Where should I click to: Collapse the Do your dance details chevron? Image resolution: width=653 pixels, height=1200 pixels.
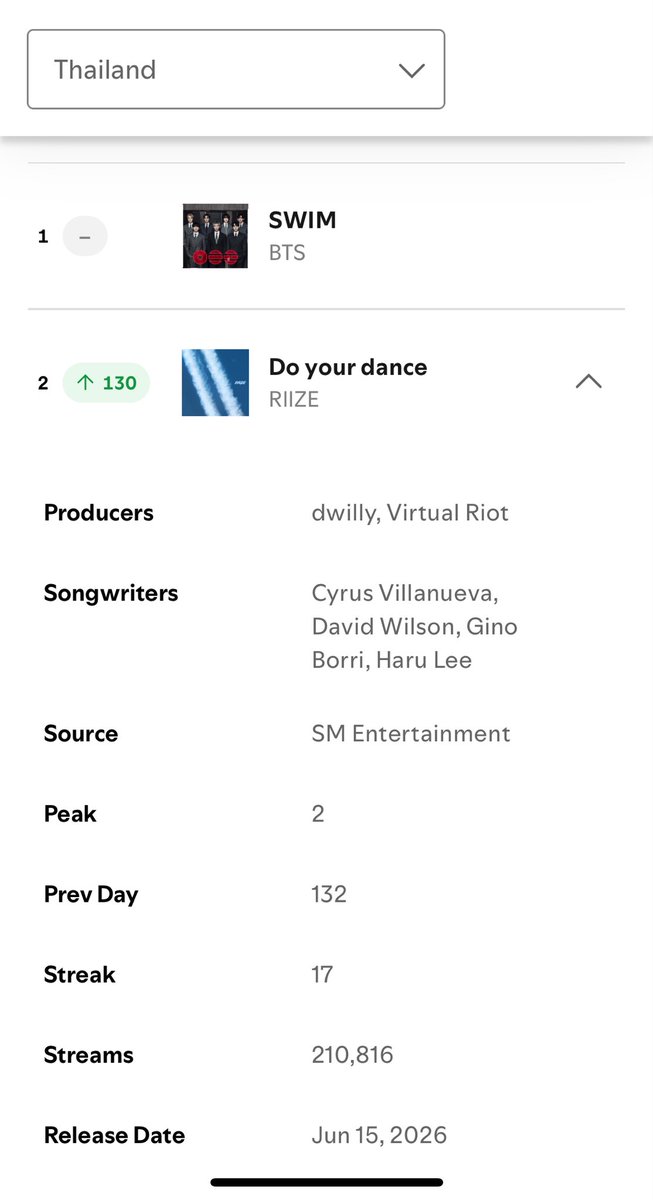[589, 381]
